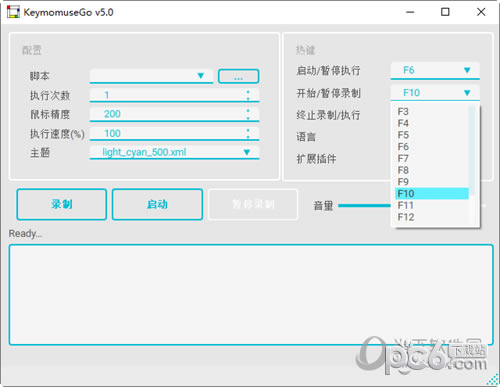500x387 pixels.
Task: Open theme dropdown light_cyan_500.xml
Action: point(174,152)
